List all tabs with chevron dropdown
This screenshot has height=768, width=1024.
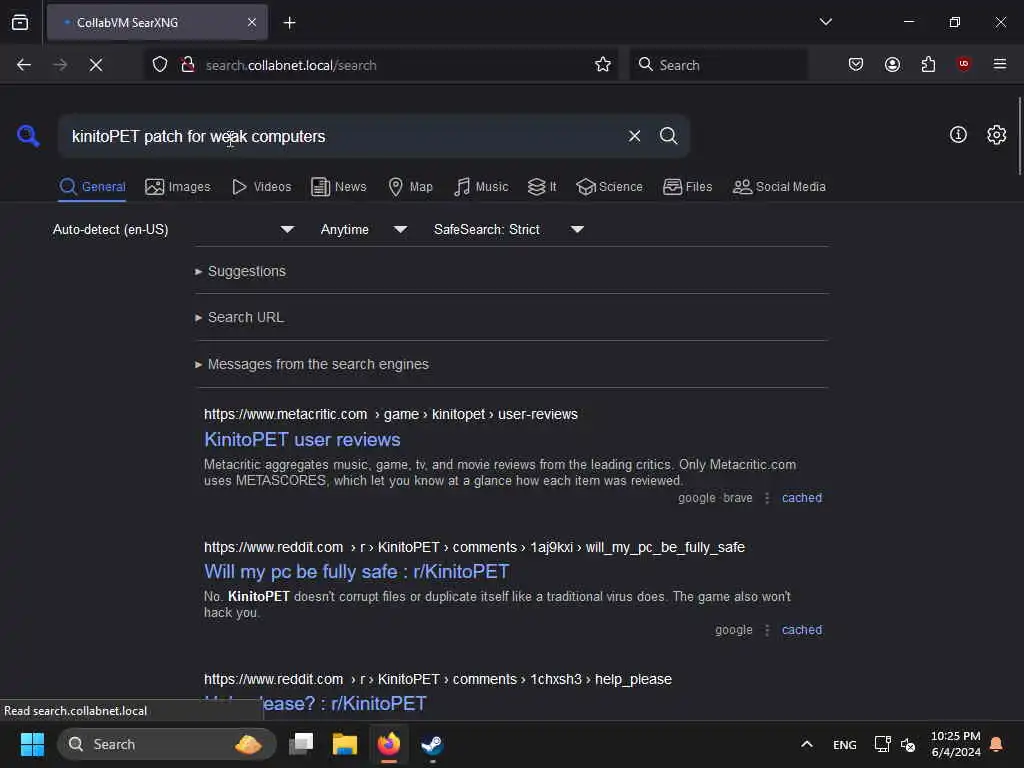825,22
